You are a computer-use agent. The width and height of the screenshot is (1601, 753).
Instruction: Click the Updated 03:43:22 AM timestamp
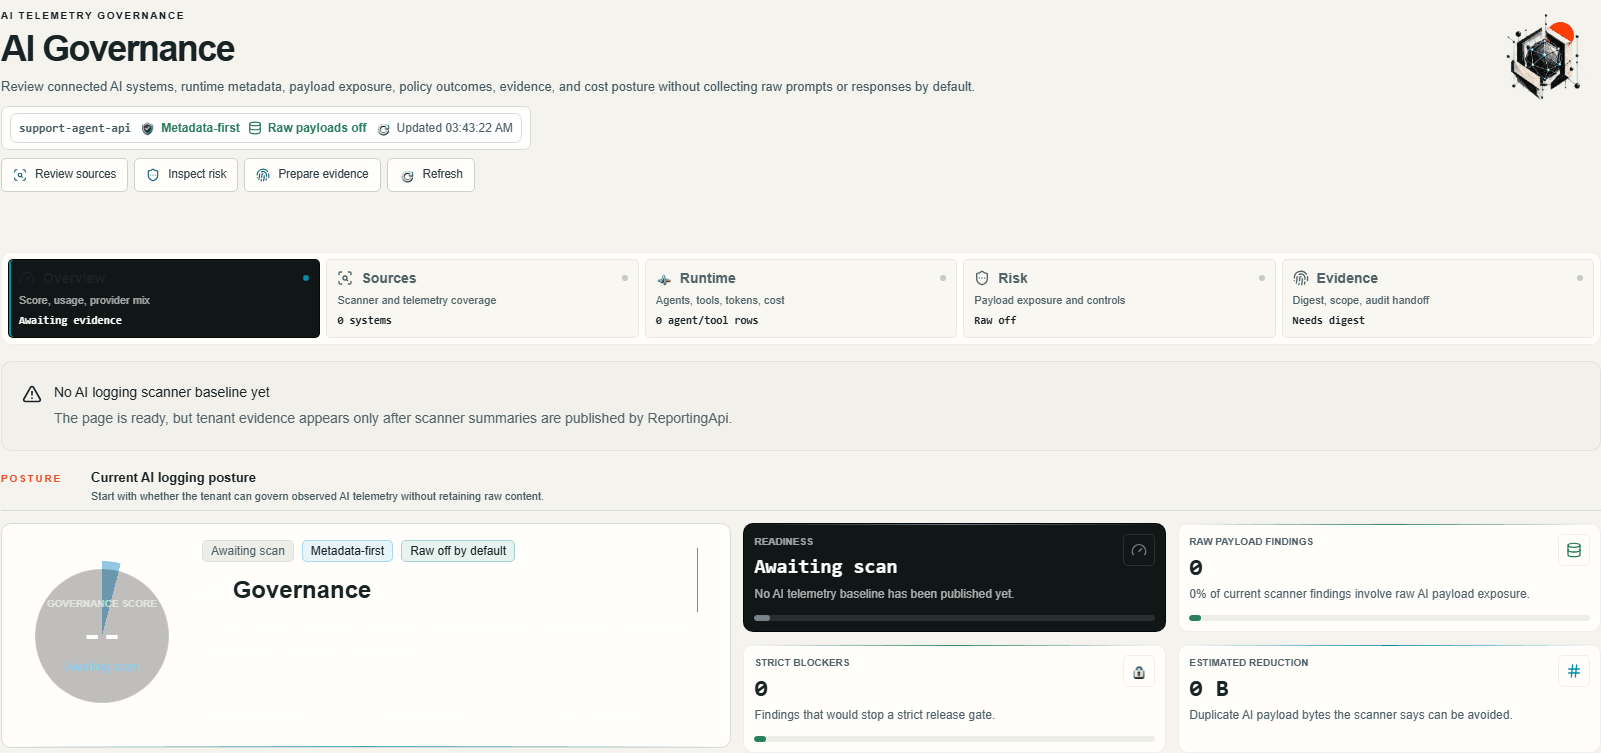click(454, 128)
